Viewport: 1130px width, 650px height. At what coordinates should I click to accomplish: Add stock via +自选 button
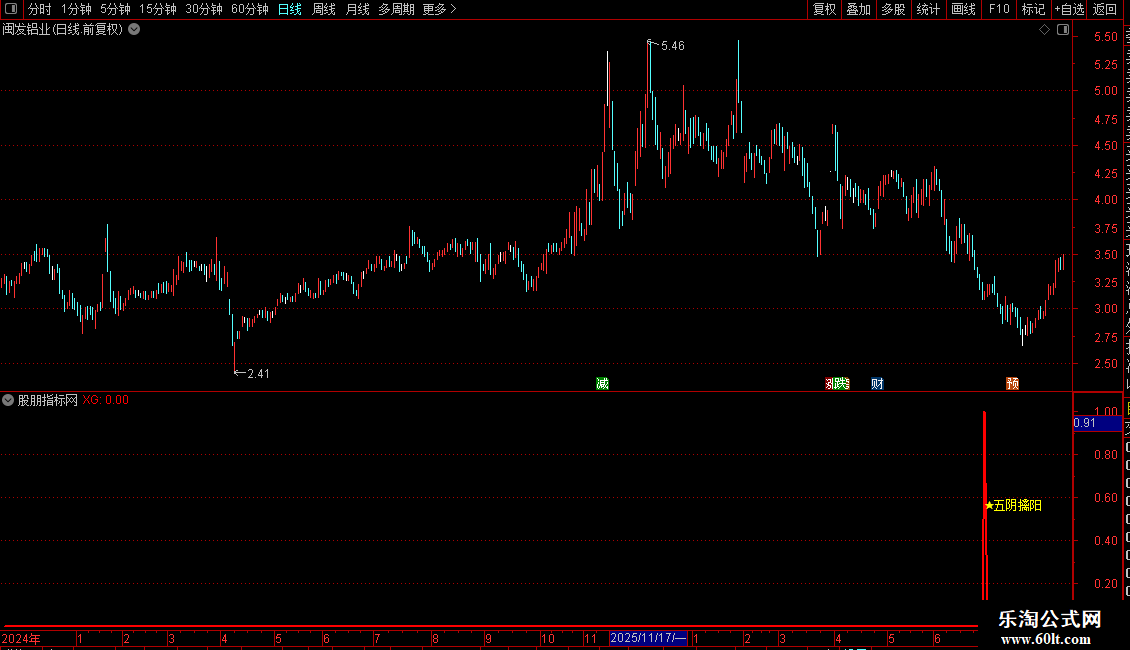(x=1069, y=9)
